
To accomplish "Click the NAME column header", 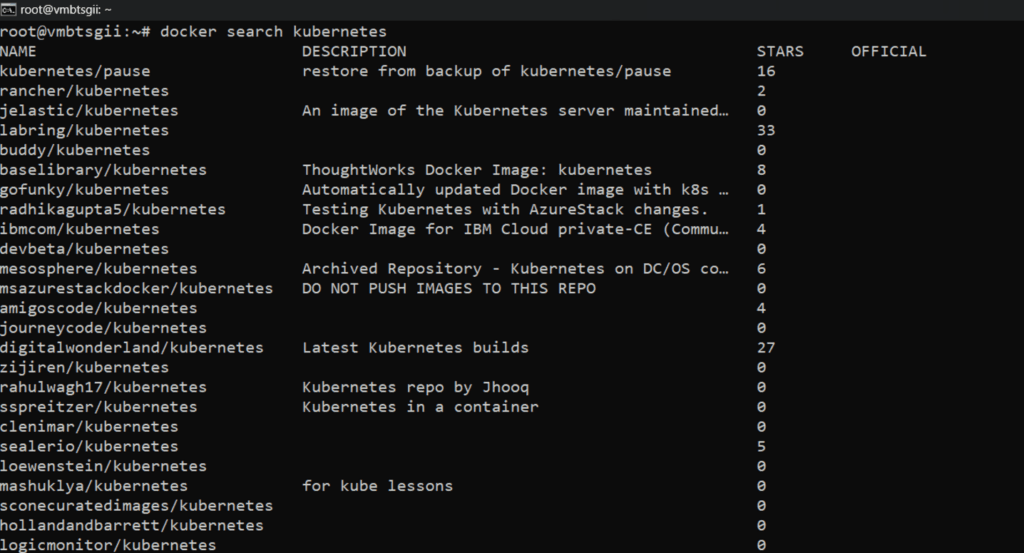I will (18, 51).
